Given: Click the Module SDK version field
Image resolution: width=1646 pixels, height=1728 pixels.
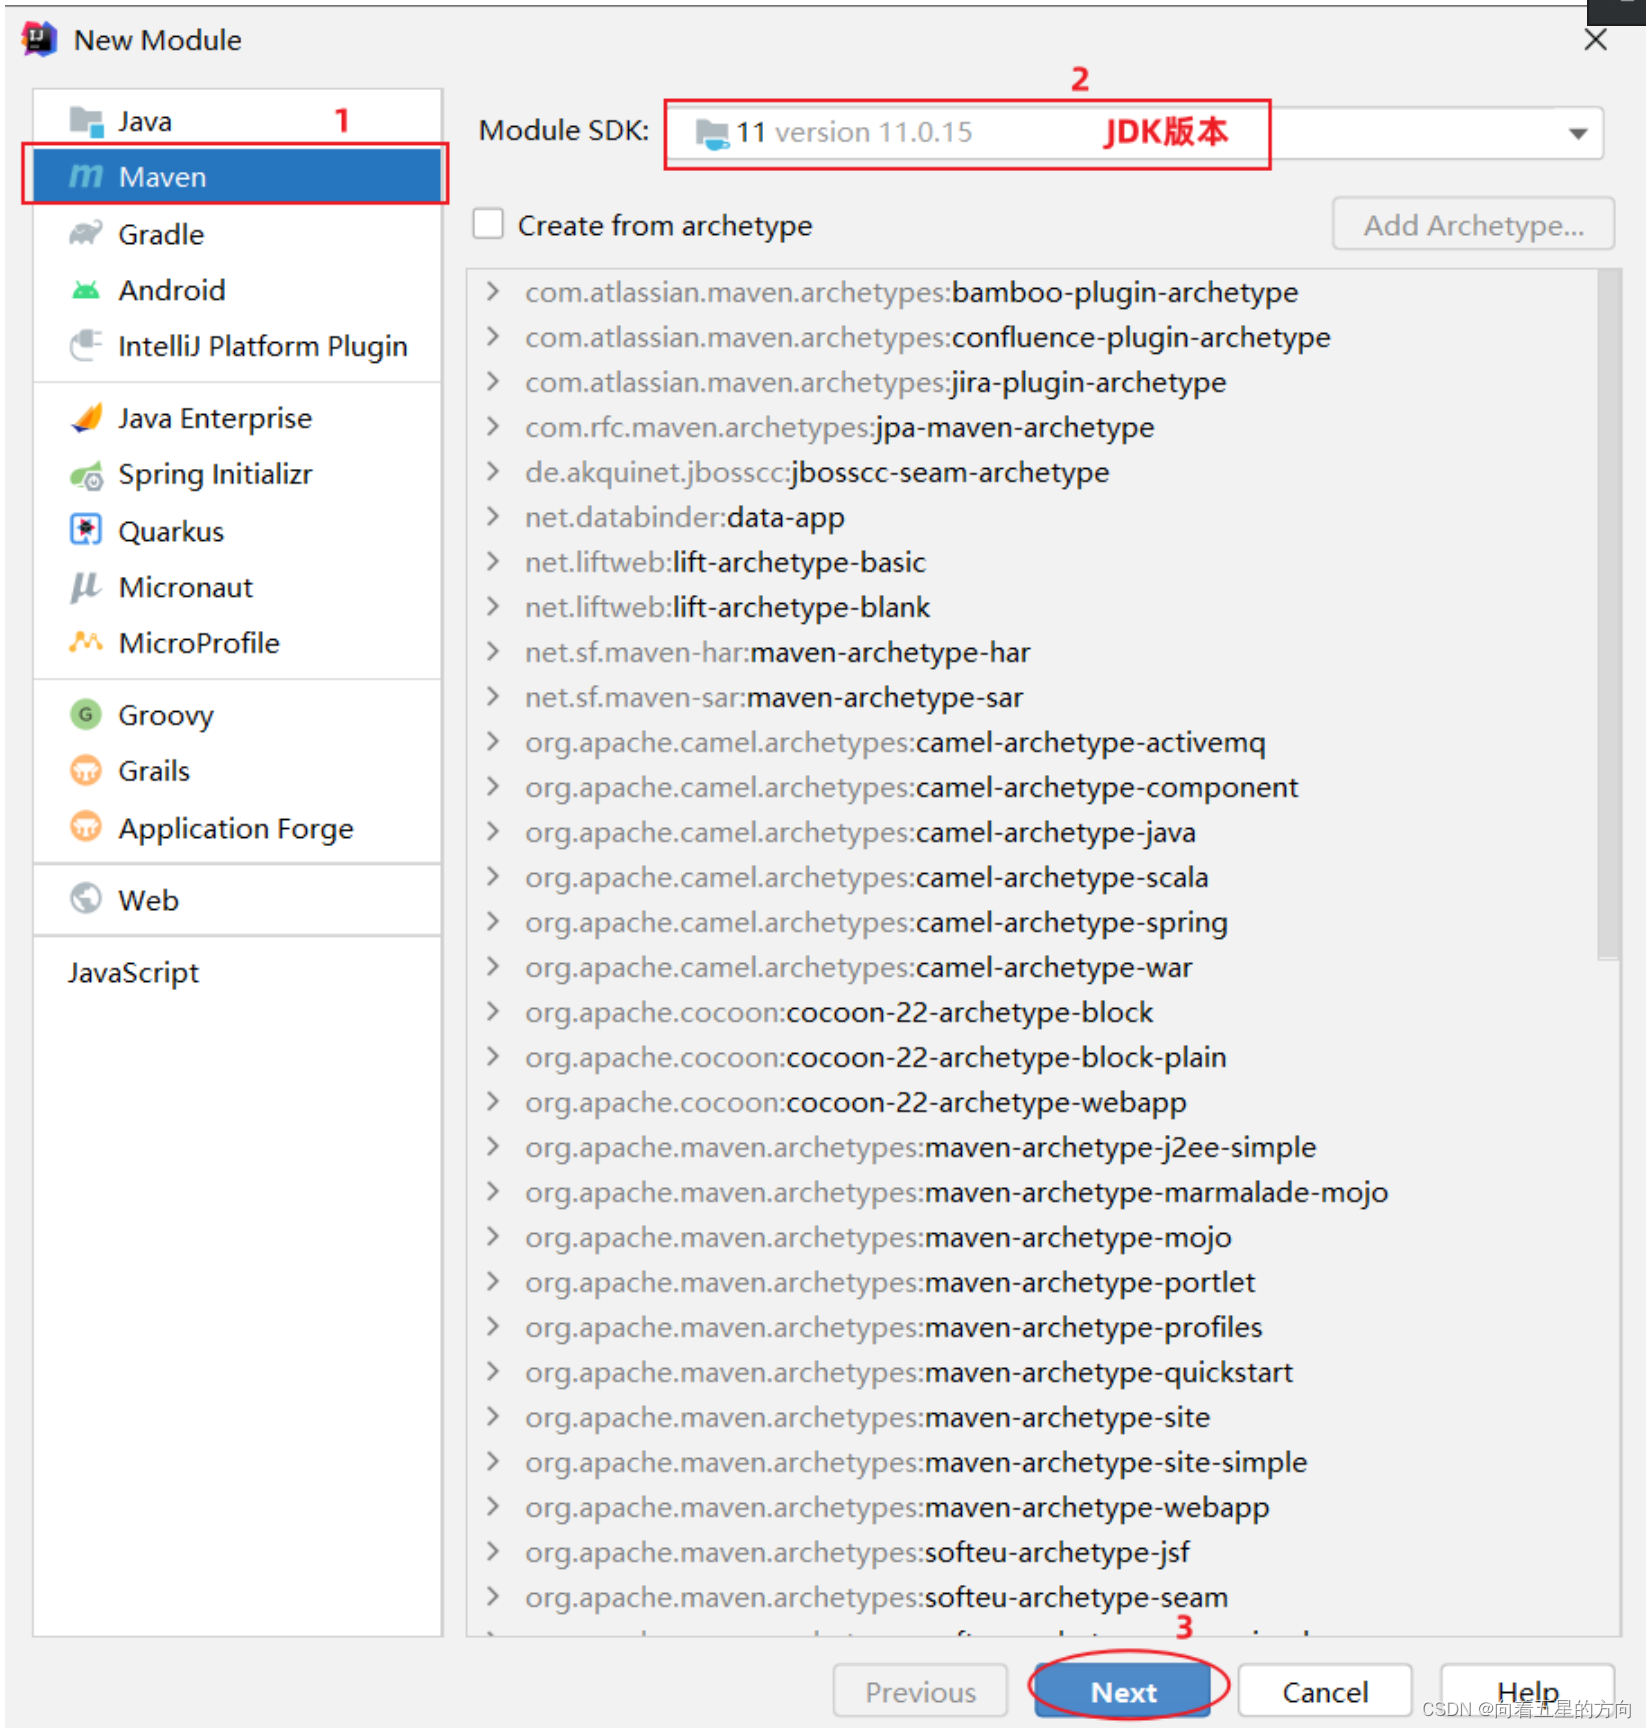Looking at the screenshot, I should (x=1134, y=133).
